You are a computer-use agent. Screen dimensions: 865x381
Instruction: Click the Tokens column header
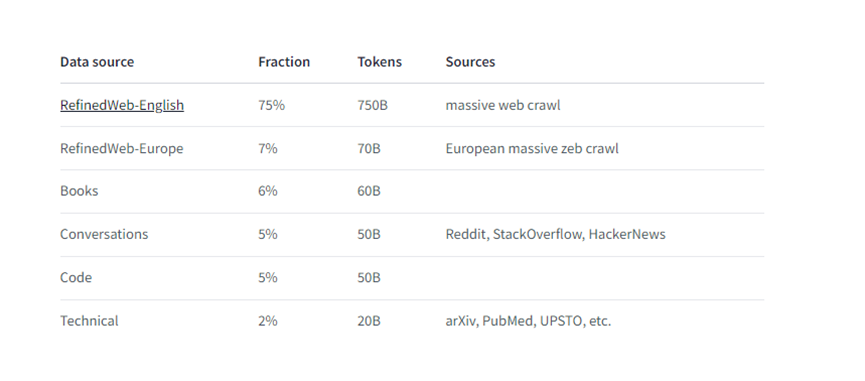coord(380,62)
